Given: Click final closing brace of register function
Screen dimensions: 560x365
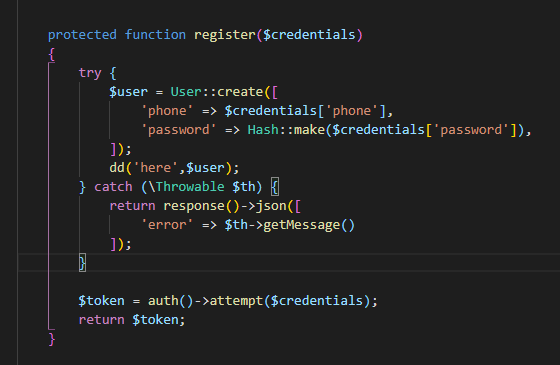Looking at the screenshot, I should coord(52,339).
